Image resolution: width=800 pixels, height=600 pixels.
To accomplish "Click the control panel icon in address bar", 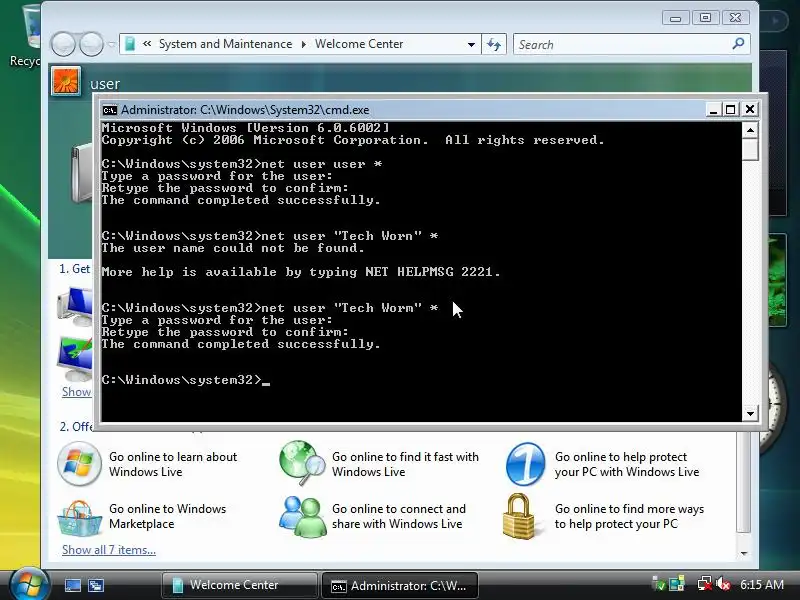I will (130, 44).
